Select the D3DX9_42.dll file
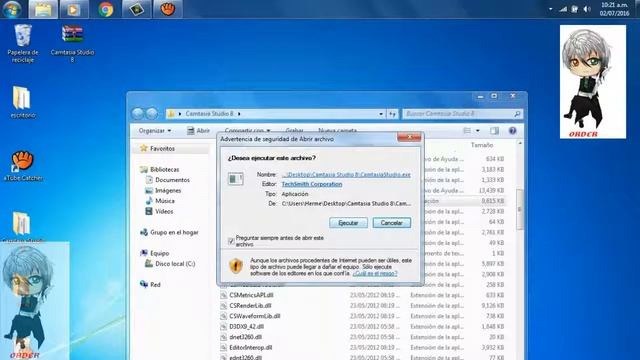Viewport: 640px width, 360px height. coord(246,327)
